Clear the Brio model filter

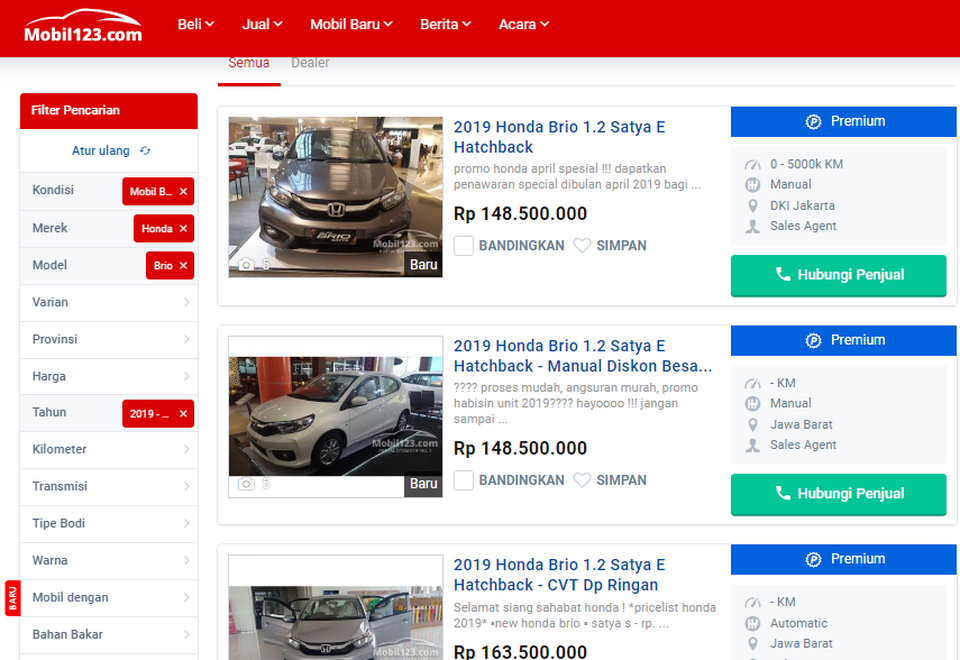(x=183, y=266)
